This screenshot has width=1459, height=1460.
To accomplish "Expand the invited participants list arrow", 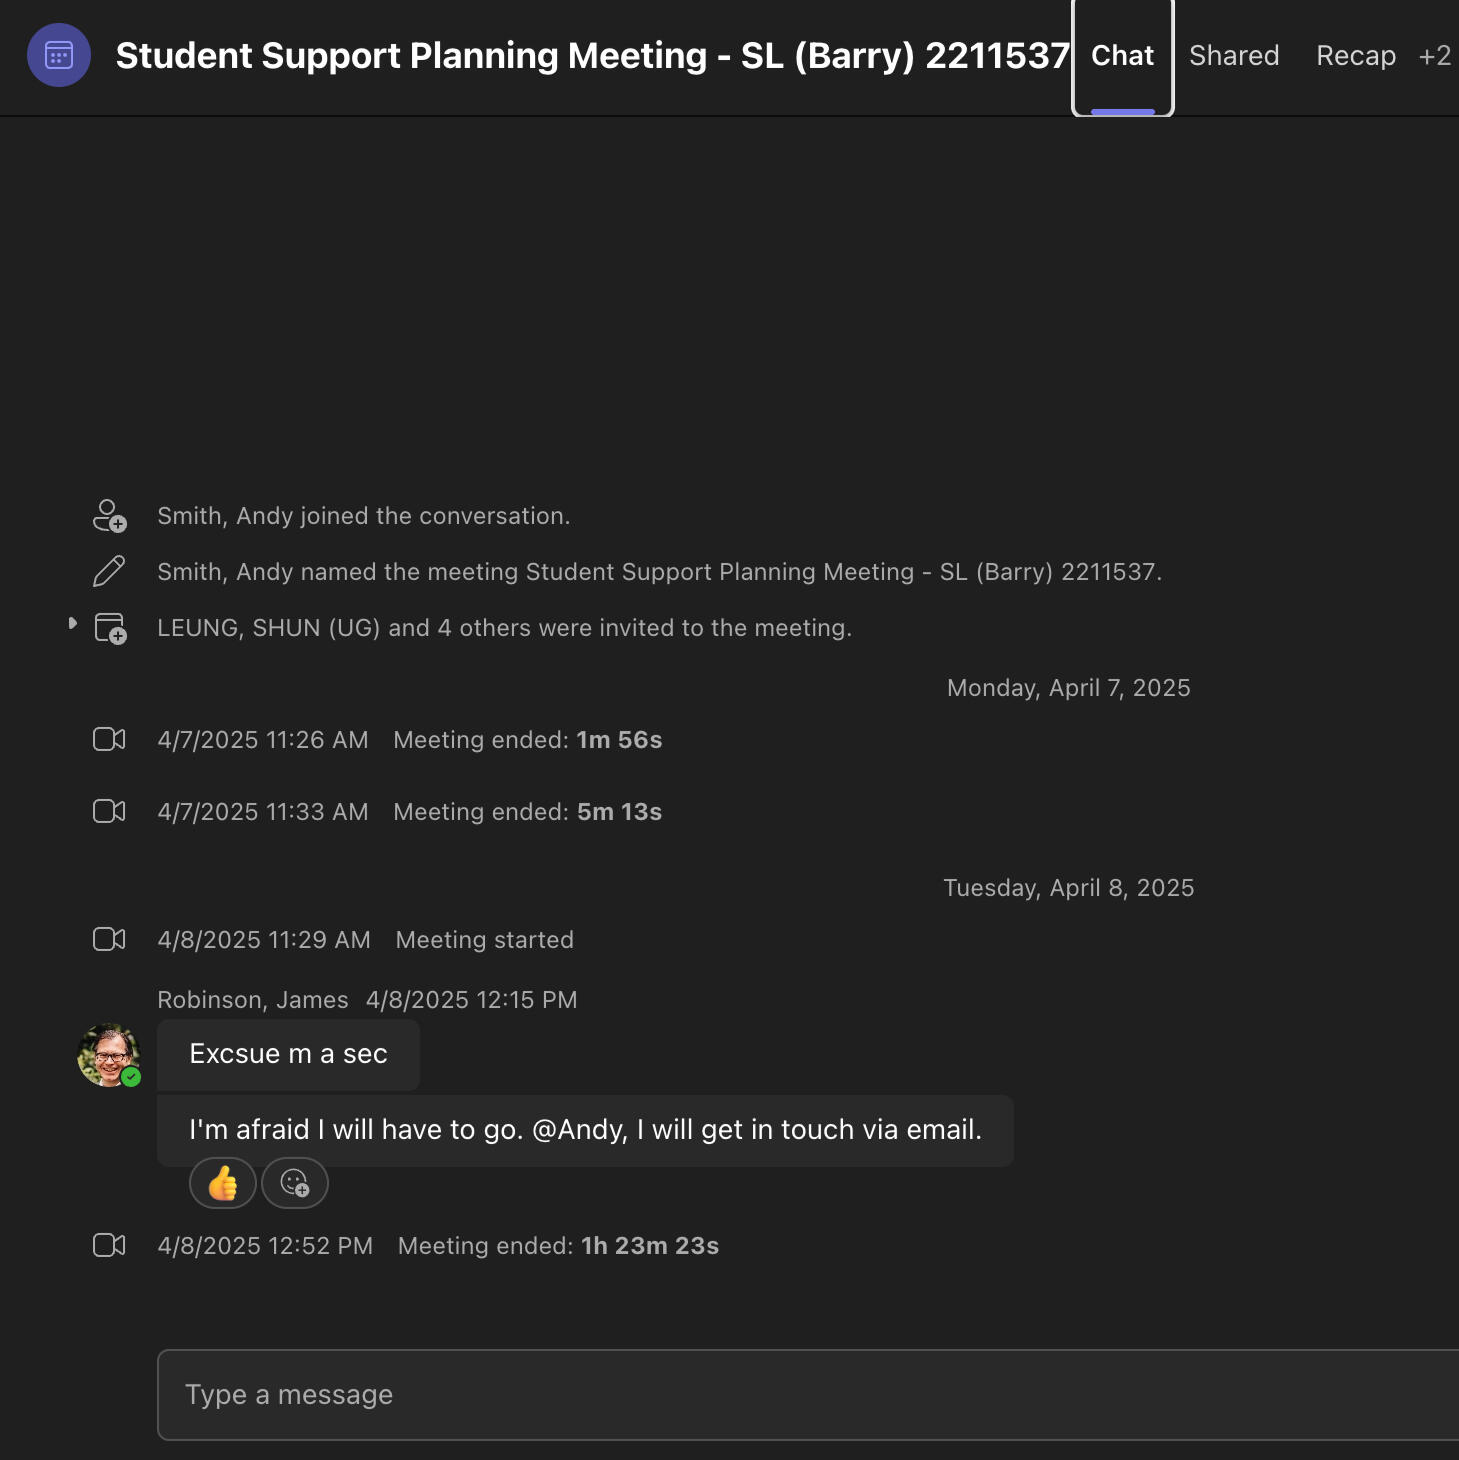I will (72, 624).
